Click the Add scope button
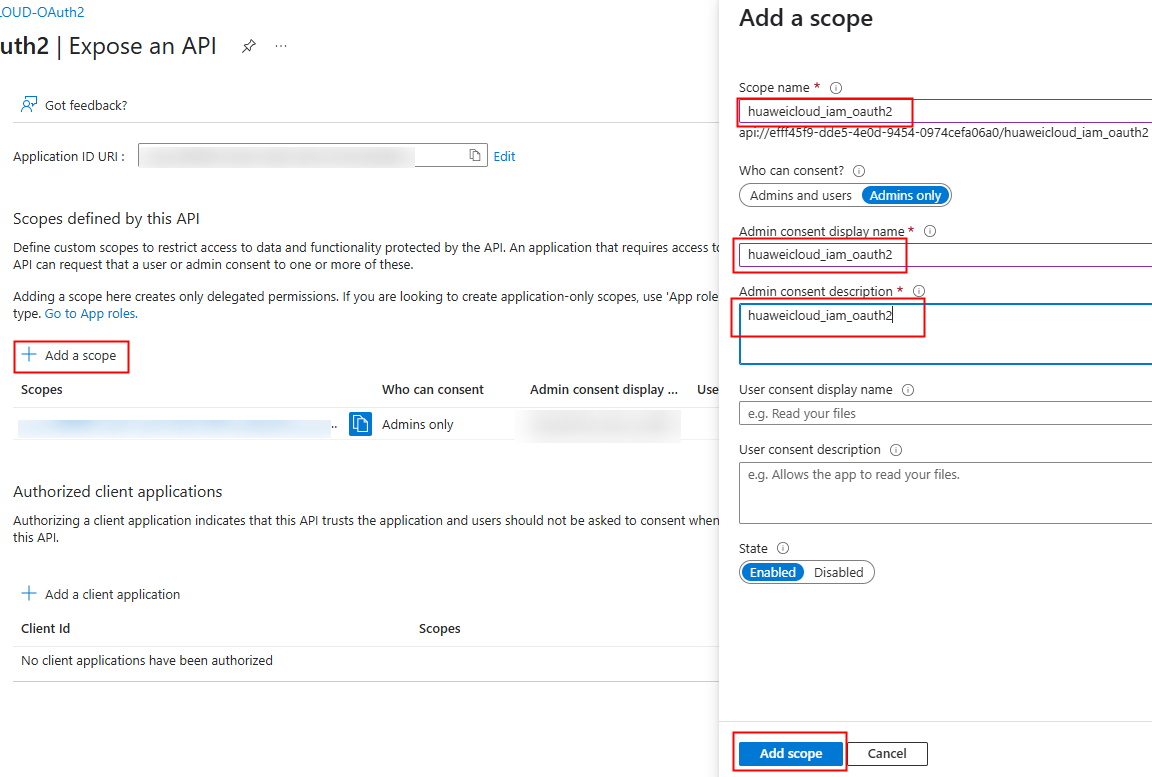The image size is (1152, 777). (x=791, y=753)
